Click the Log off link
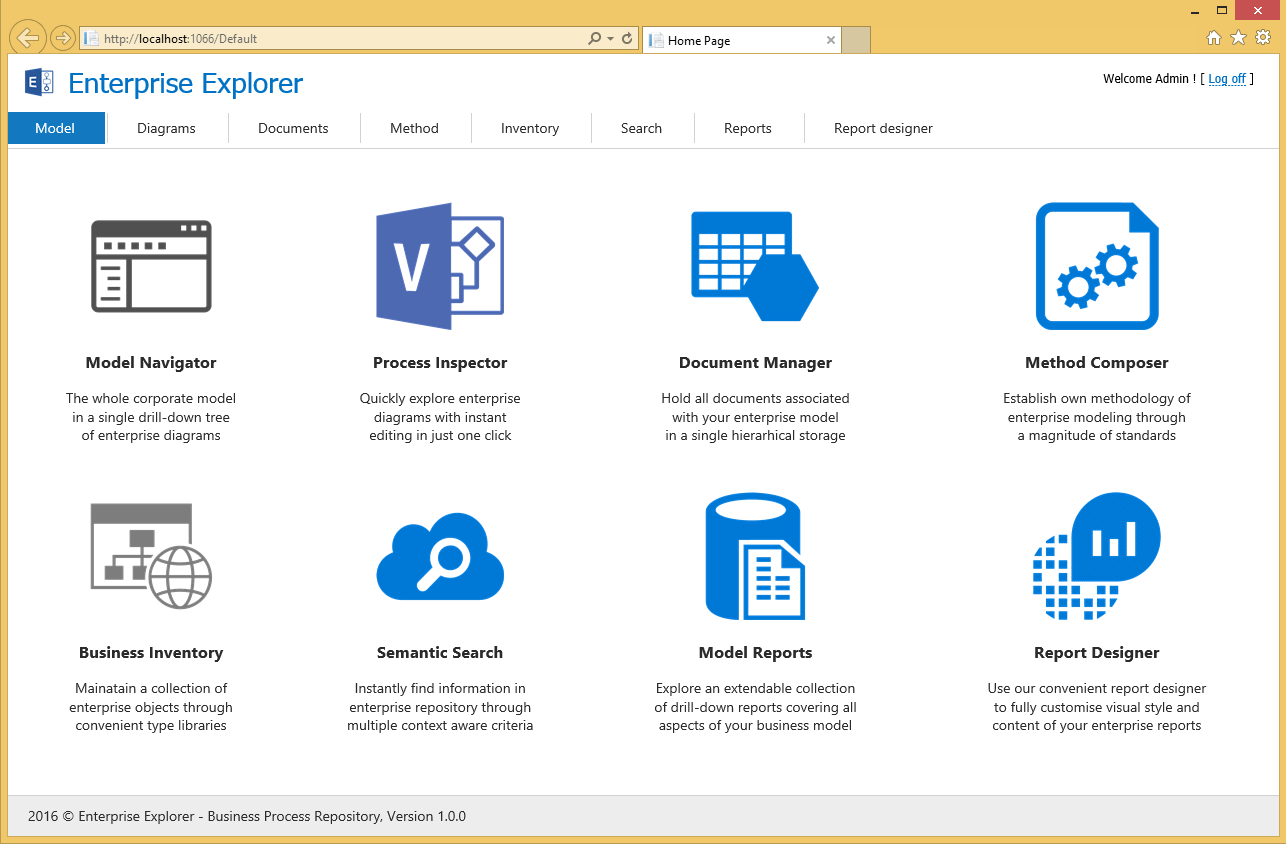1286x844 pixels. pos(1227,79)
